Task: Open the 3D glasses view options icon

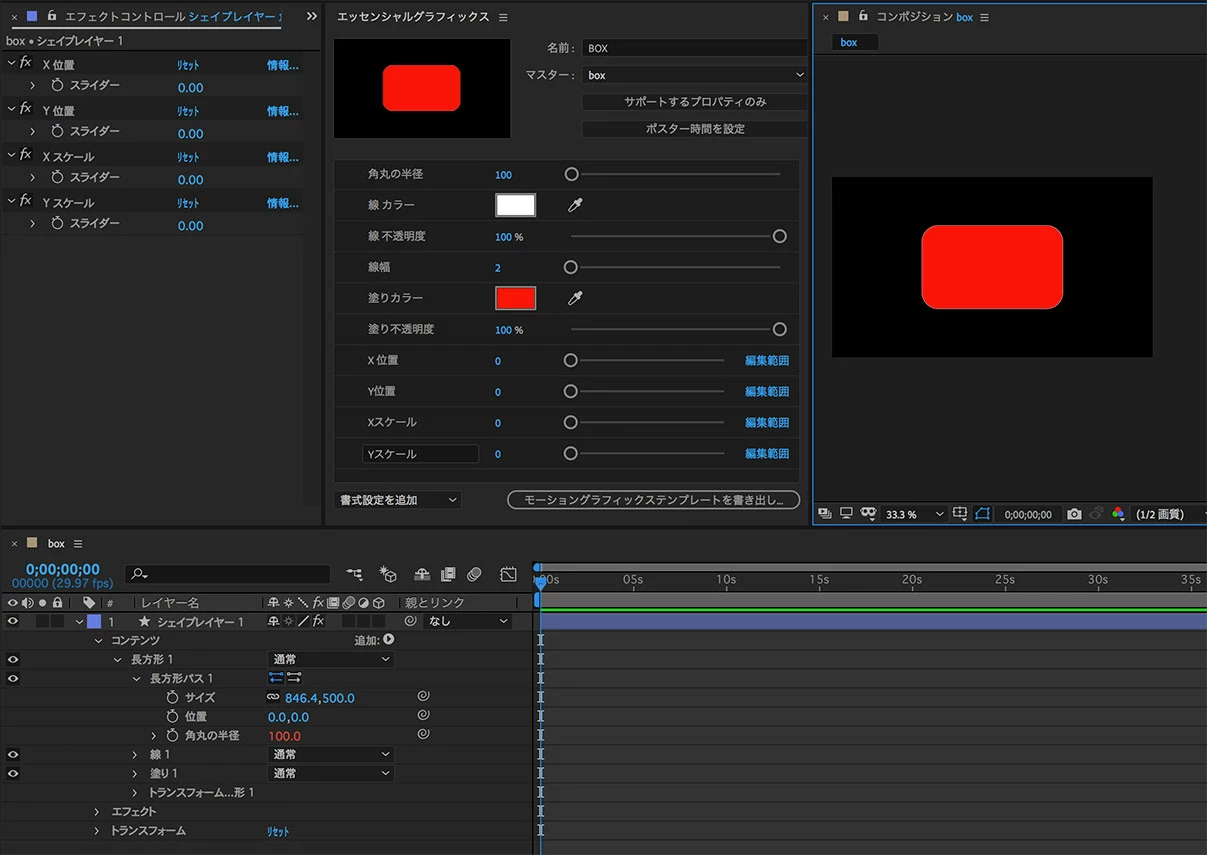Action: point(868,513)
